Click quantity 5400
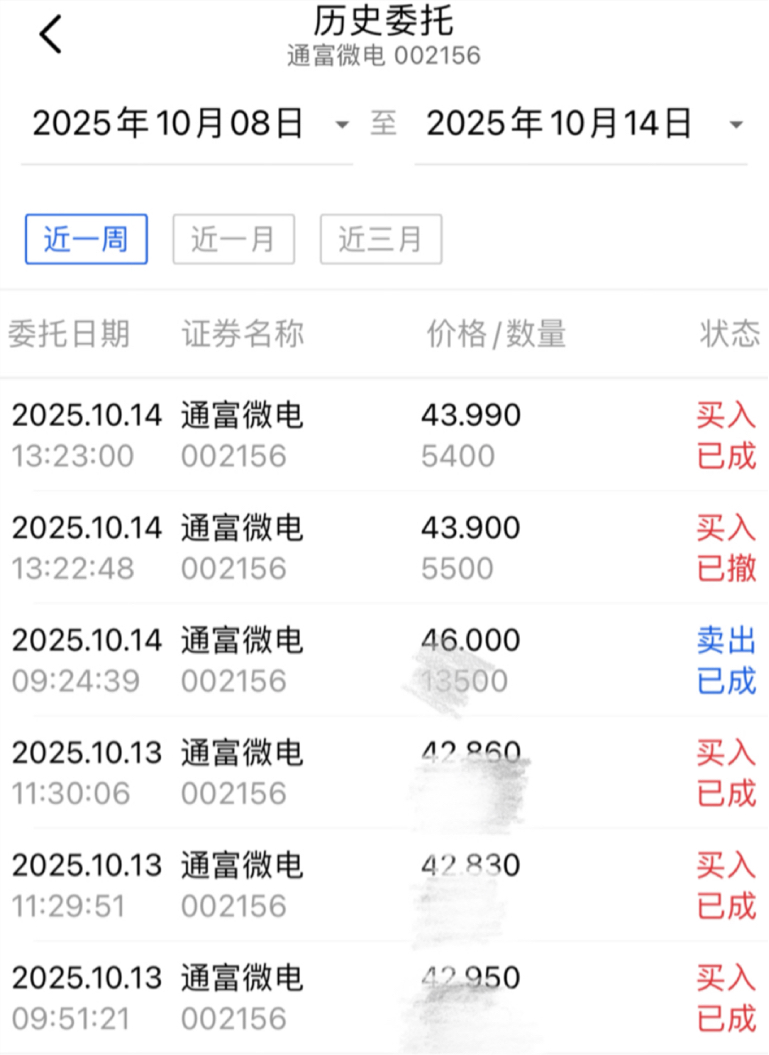The height and width of the screenshot is (1055, 769). pyautogui.click(x=458, y=456)
